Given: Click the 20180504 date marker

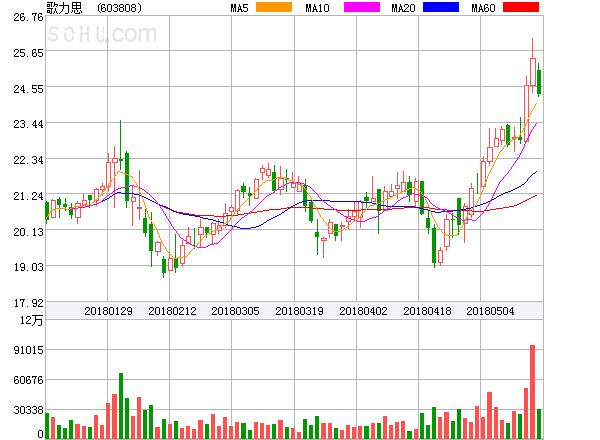Looking at the screenshot, I should click(x=490, y=311).
